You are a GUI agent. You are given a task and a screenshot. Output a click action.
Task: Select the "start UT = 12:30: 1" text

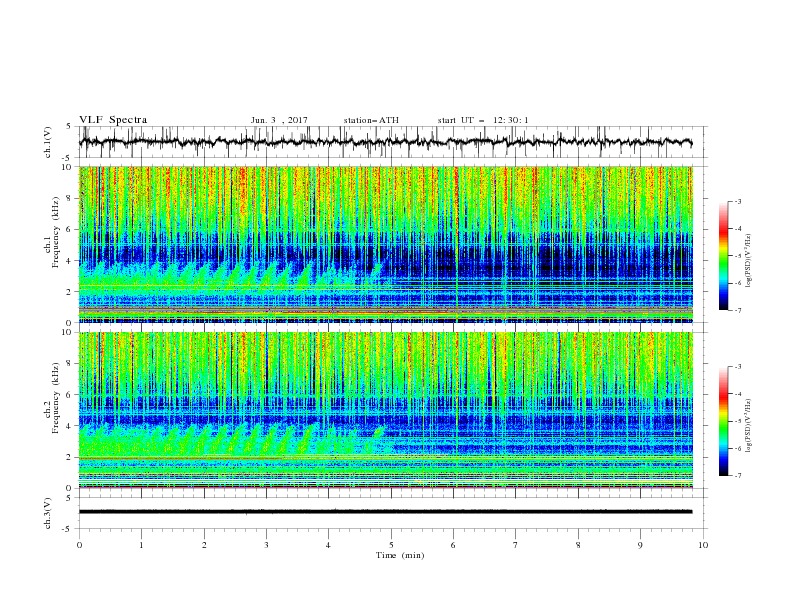click(483, 120)
